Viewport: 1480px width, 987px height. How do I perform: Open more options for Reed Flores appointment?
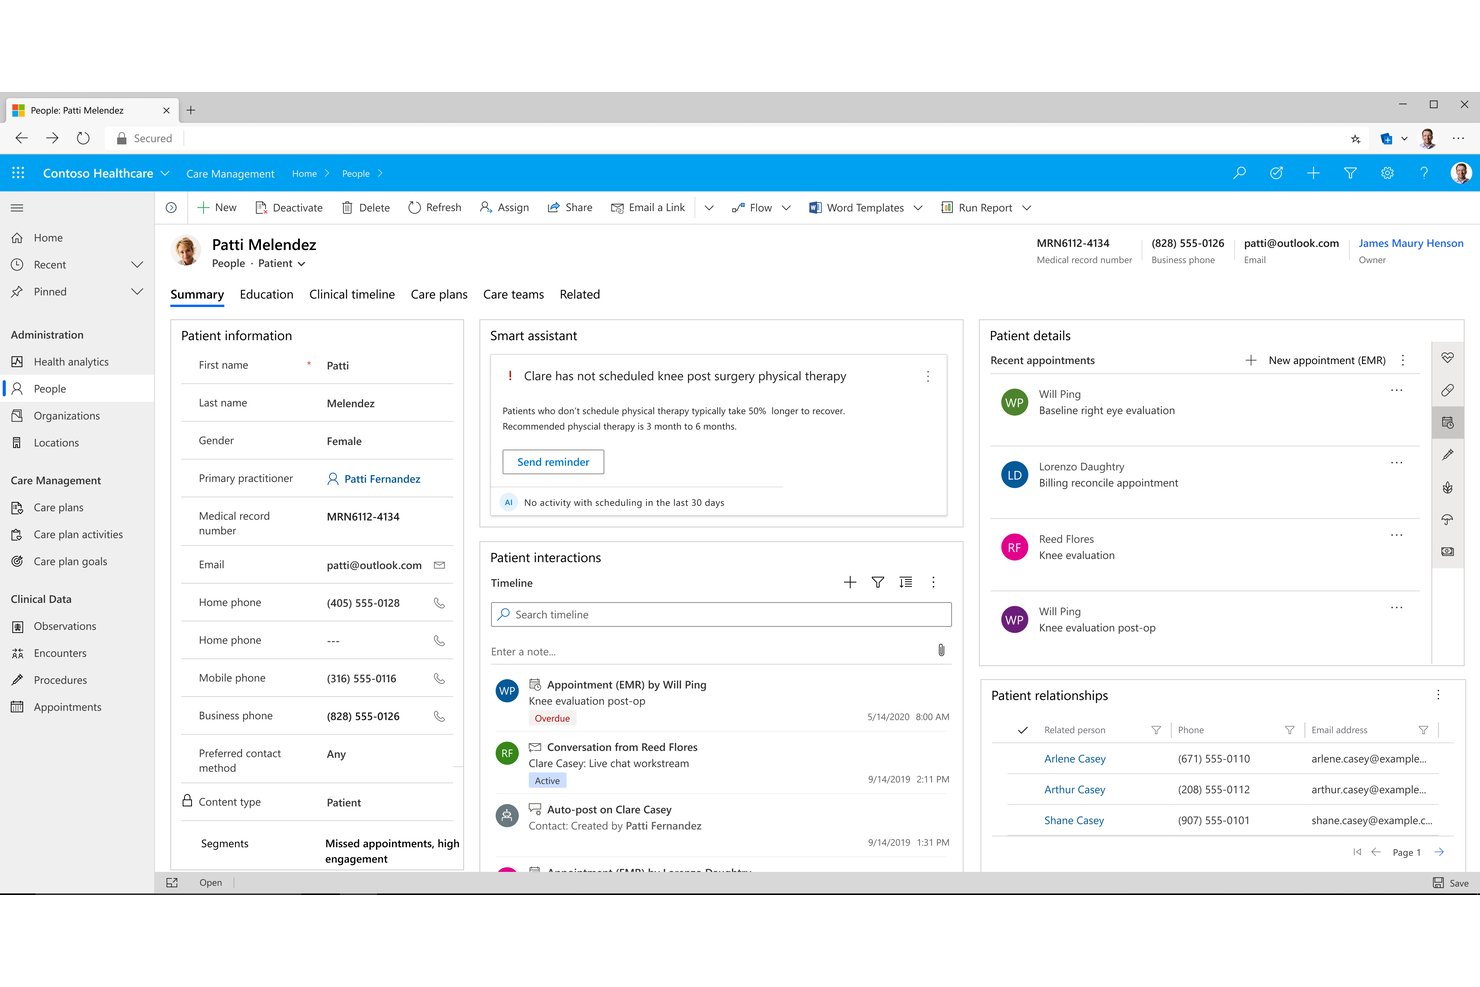coord(1396,535)
